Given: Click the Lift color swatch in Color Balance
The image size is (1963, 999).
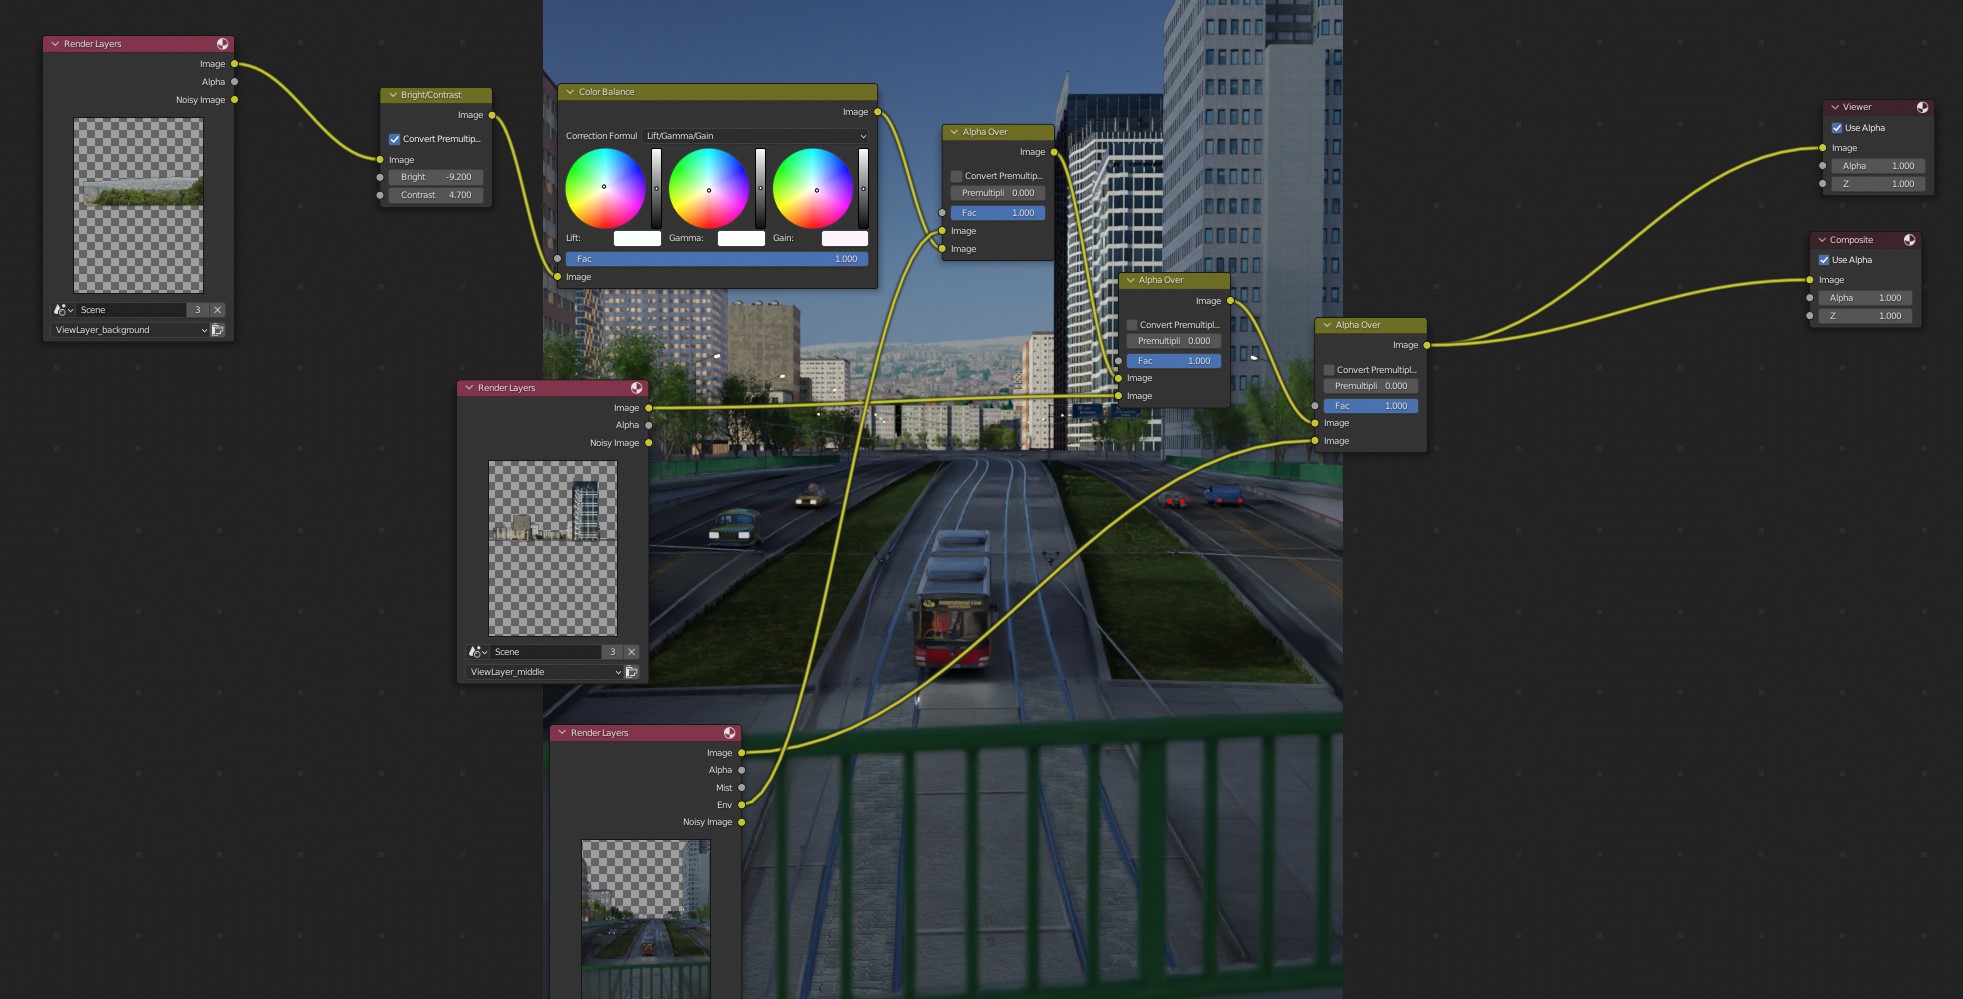Looking at the screenshot, I should pos(637,238).
